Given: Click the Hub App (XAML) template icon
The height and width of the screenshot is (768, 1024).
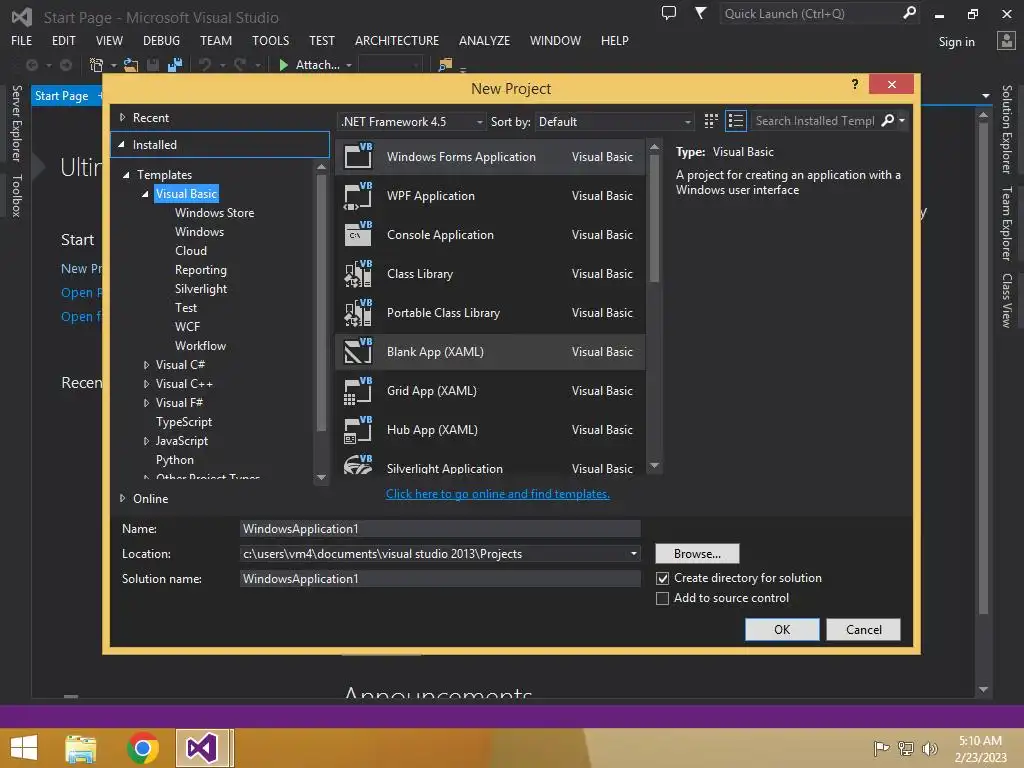Looking at the screenshot, I should pos(358,430).
